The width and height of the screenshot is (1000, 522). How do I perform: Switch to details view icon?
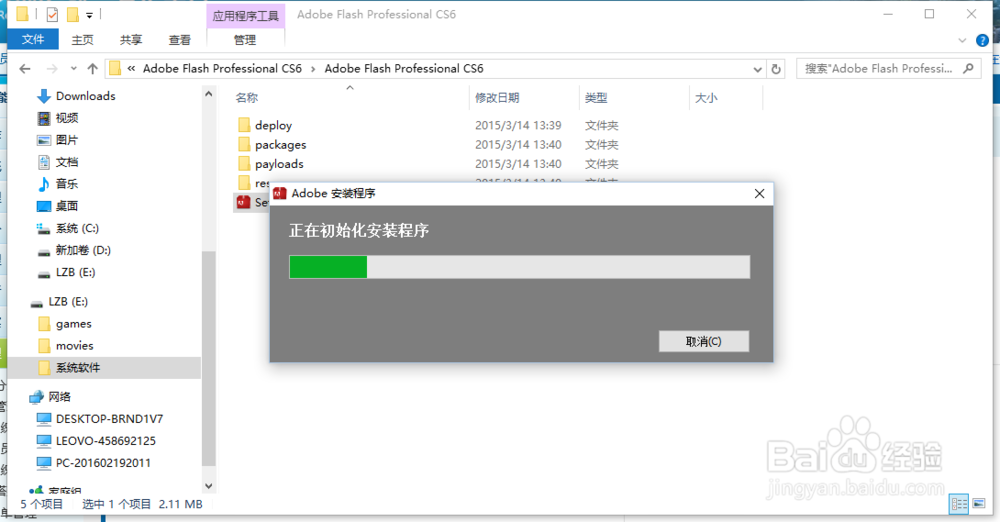pos(959,503)
